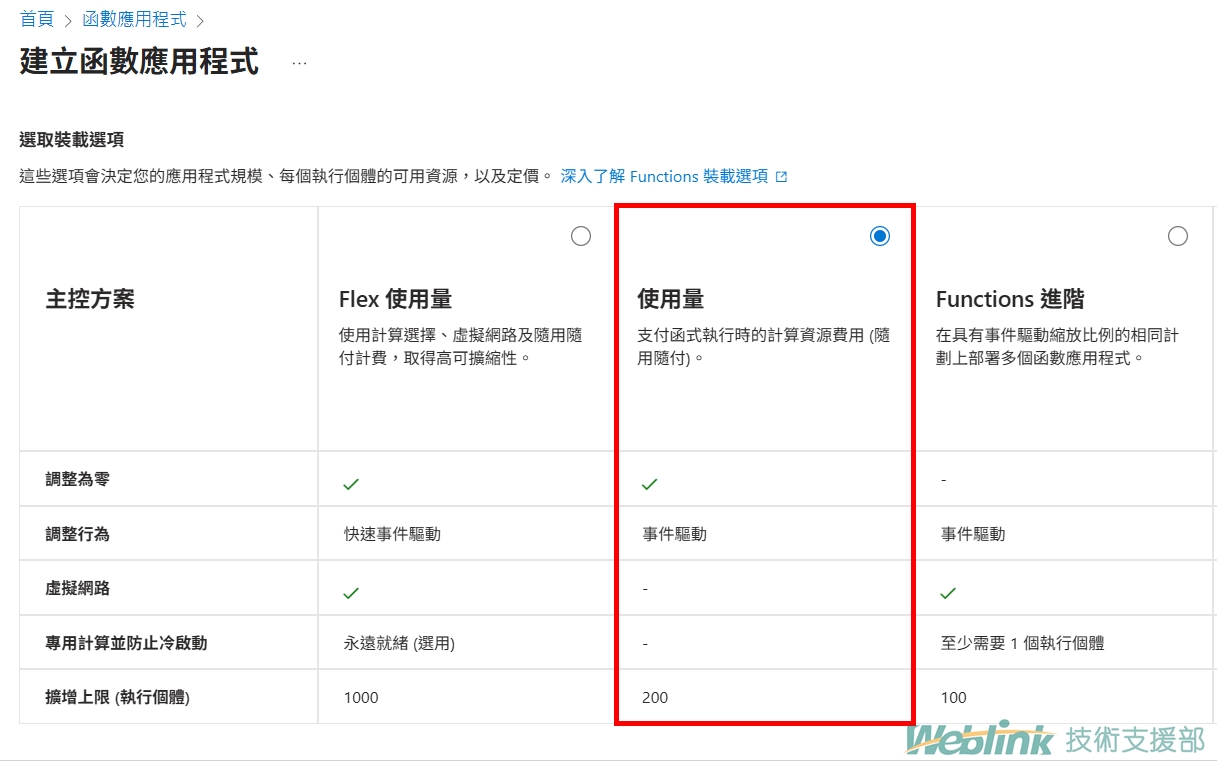Image resolution: width=1217 pixels, height=769 pixels.
Task: Open the 首頁 breadcrumb link
Action: pos(37,19)
